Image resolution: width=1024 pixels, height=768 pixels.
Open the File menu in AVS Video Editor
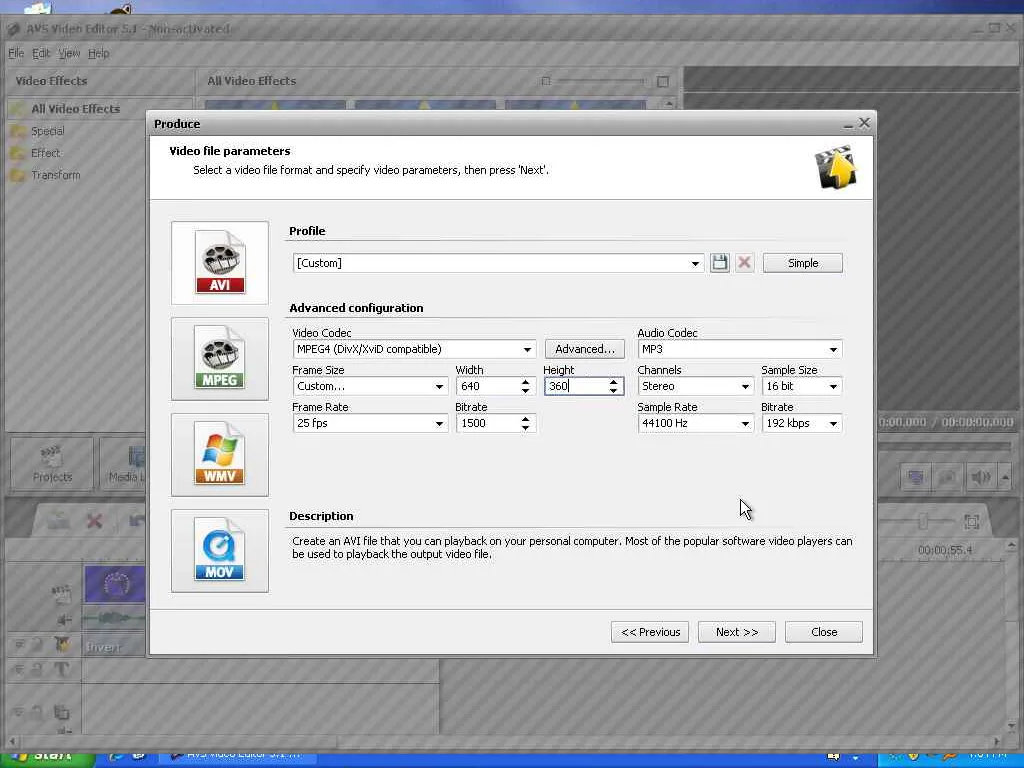point(16,54)
